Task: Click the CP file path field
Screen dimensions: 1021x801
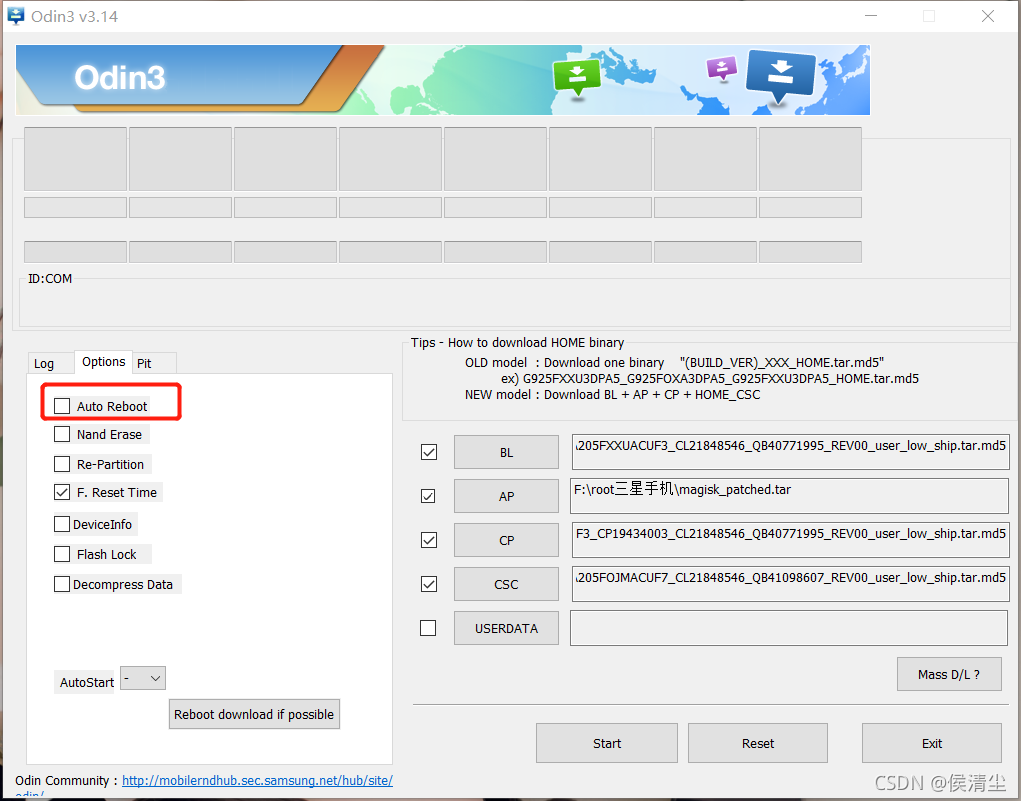Action: coord(790,540)
